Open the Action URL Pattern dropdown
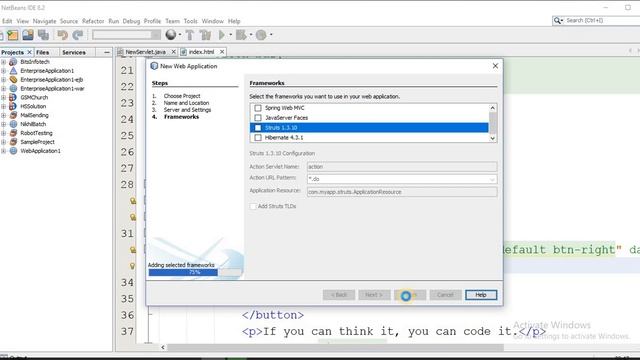640x360 pixels. (492, 179)
